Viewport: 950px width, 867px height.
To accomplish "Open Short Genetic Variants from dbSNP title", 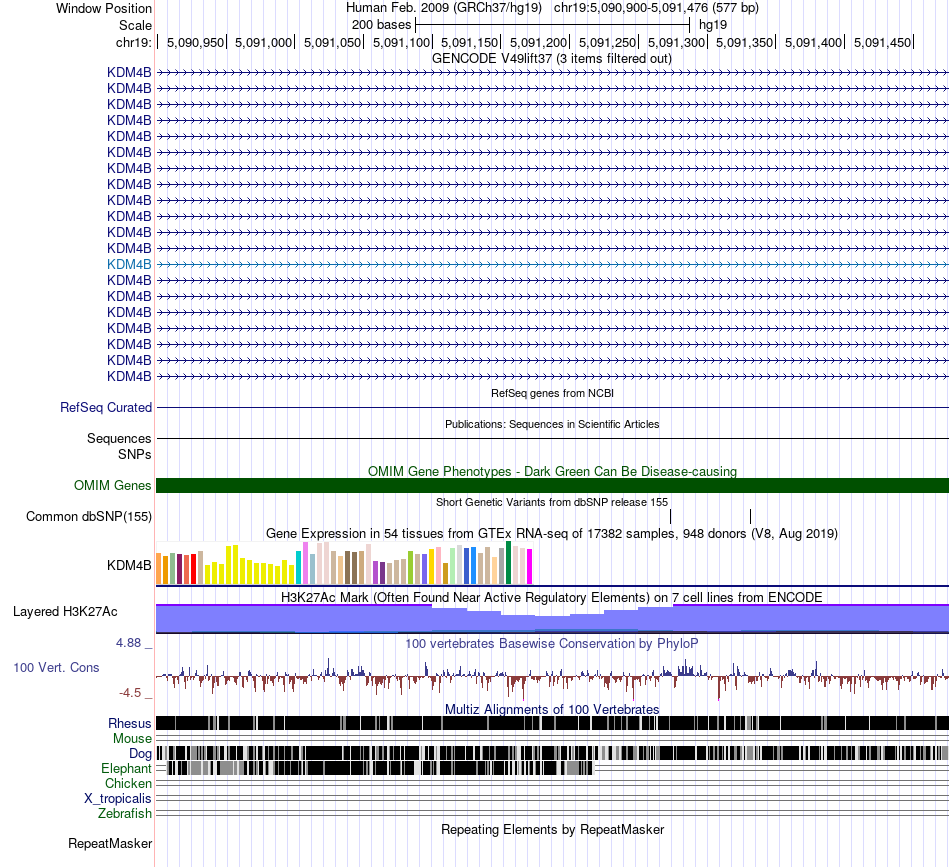I will coord(552,502).
